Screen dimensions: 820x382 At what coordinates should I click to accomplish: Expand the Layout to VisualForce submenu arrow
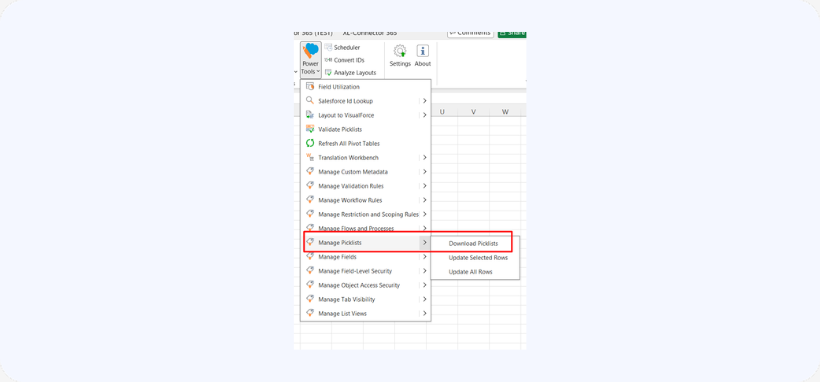pos(425,115)
